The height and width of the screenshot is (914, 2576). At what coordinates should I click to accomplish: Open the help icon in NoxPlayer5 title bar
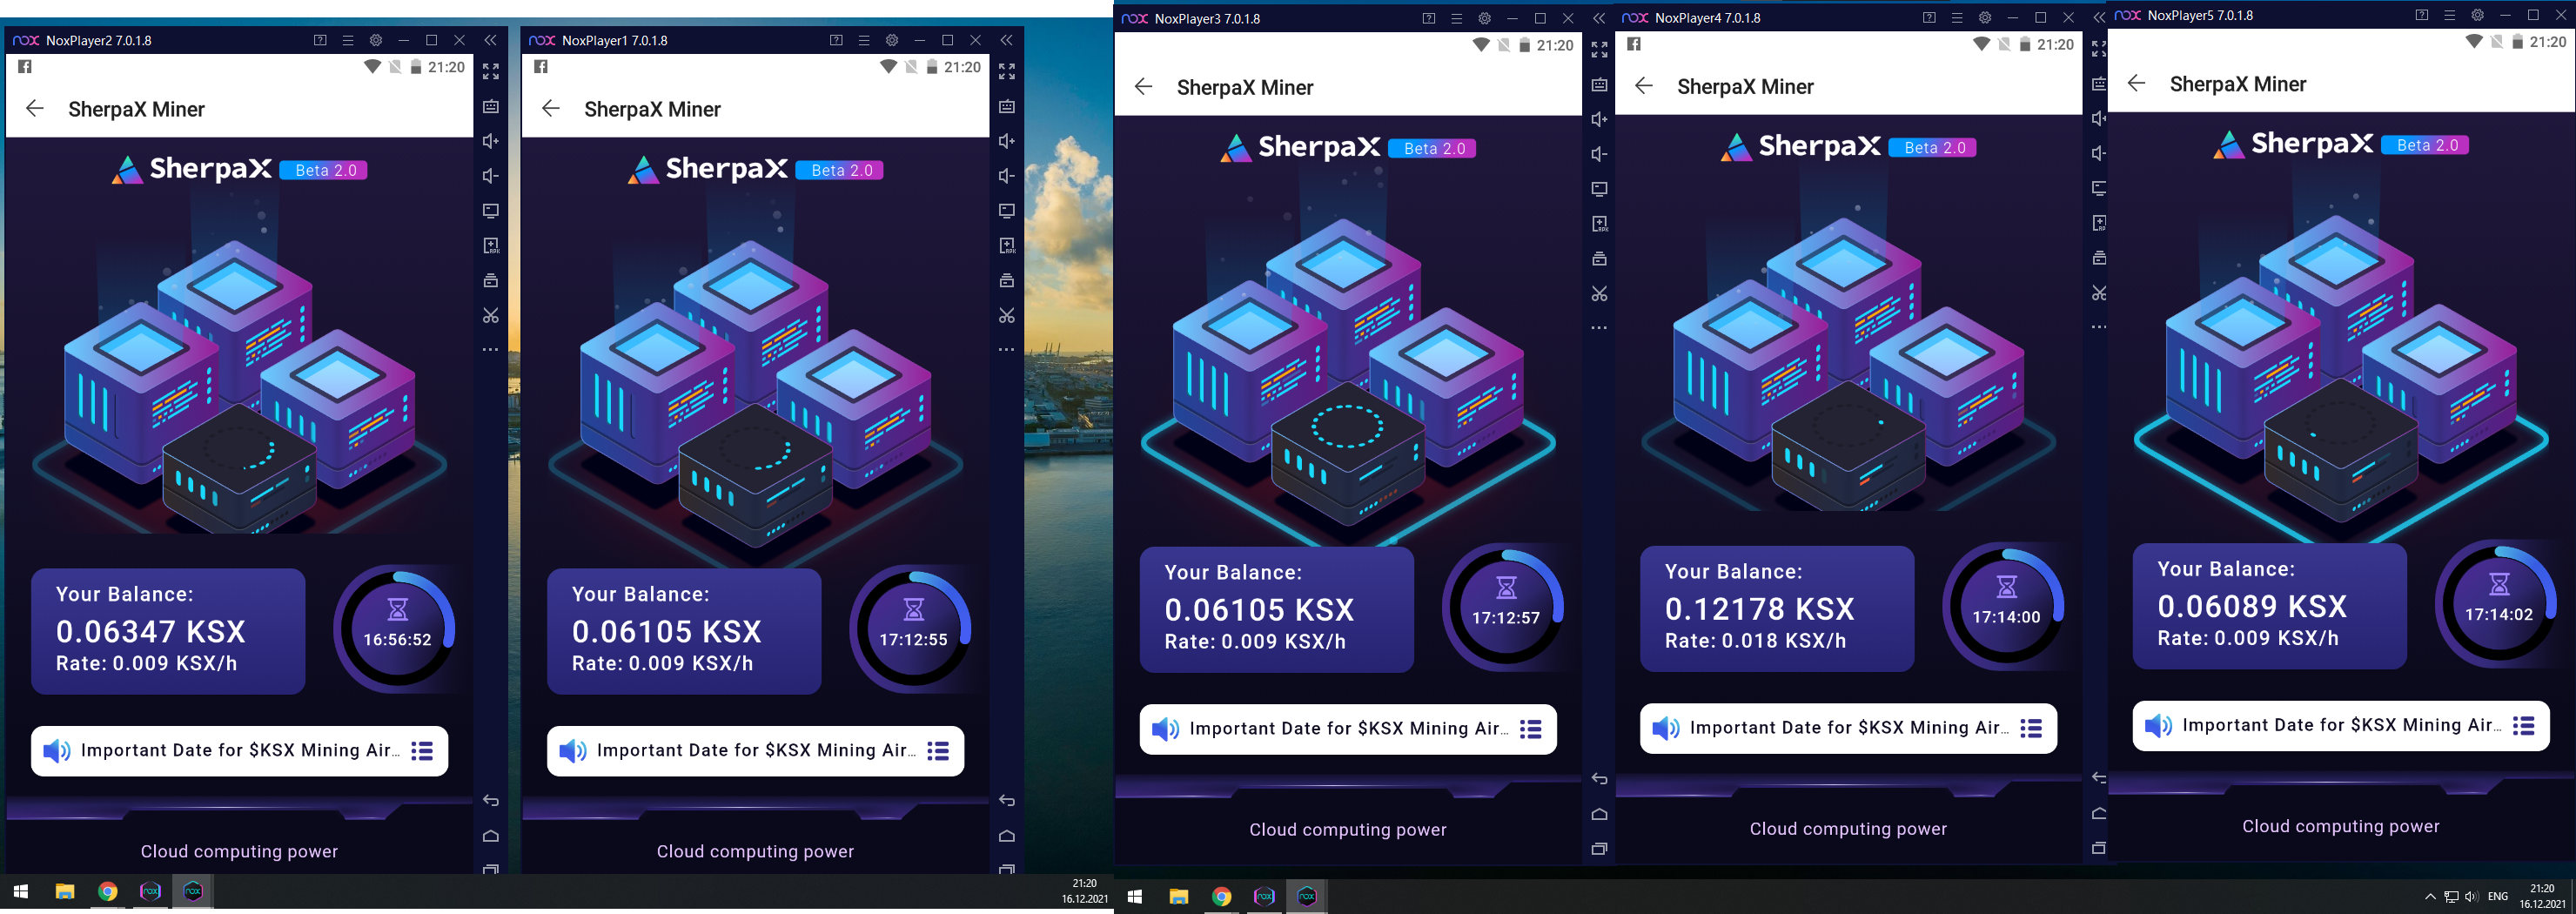tap(2422, 15)
